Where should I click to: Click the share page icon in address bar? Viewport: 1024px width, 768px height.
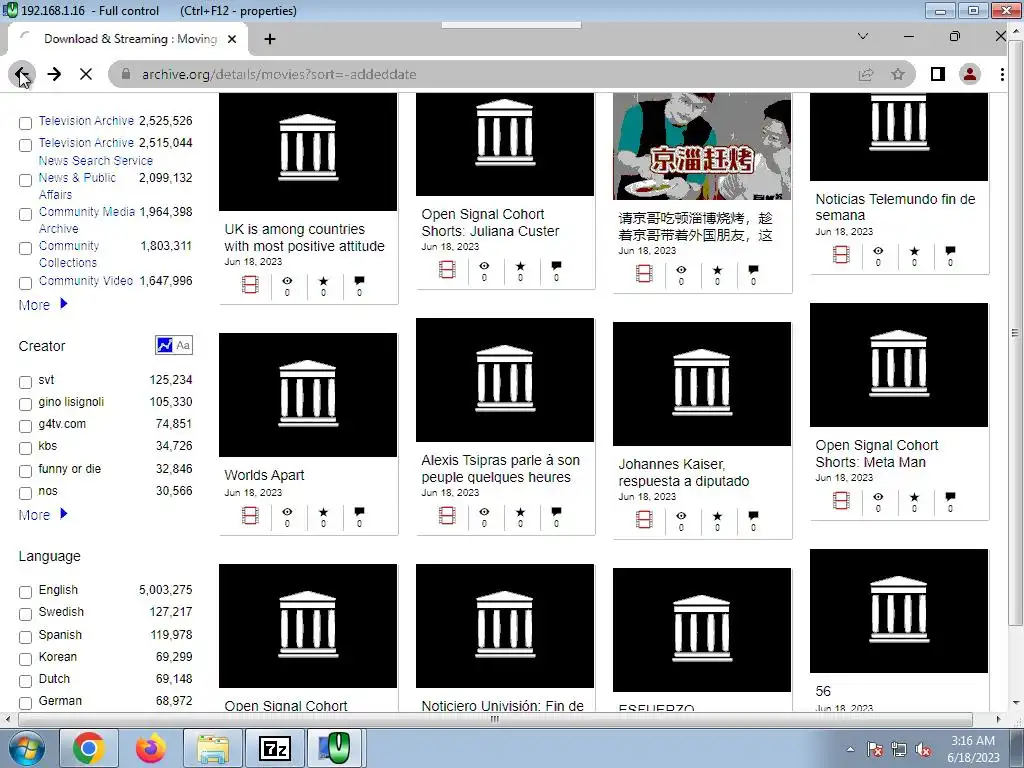[866, 74]
